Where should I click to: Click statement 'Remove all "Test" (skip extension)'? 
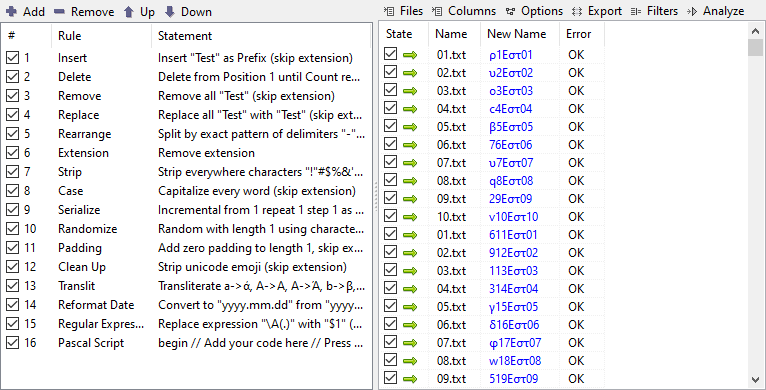246,96
